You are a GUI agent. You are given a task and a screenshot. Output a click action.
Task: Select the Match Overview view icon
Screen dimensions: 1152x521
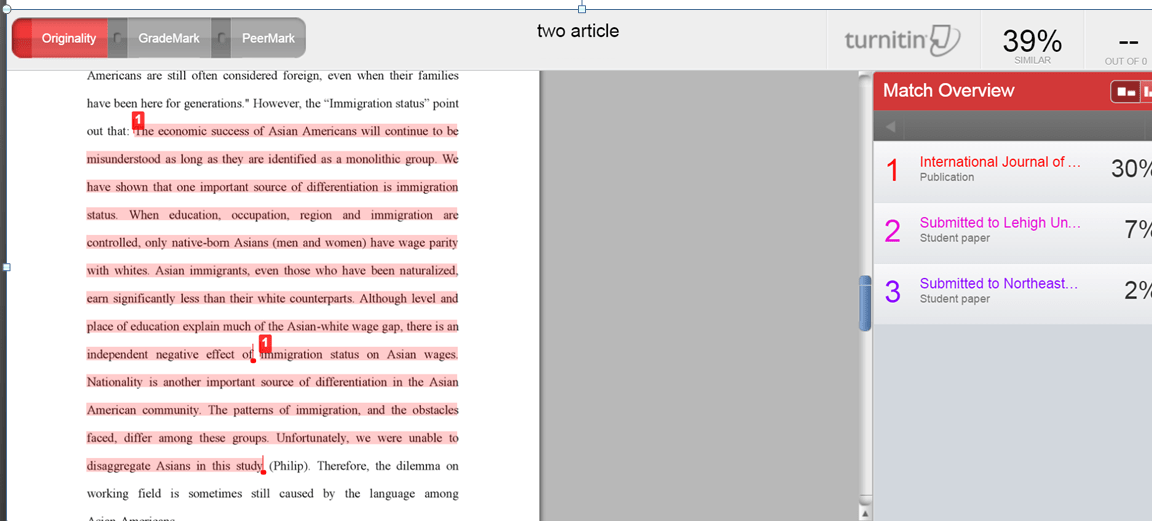(x=1126, y=92)
